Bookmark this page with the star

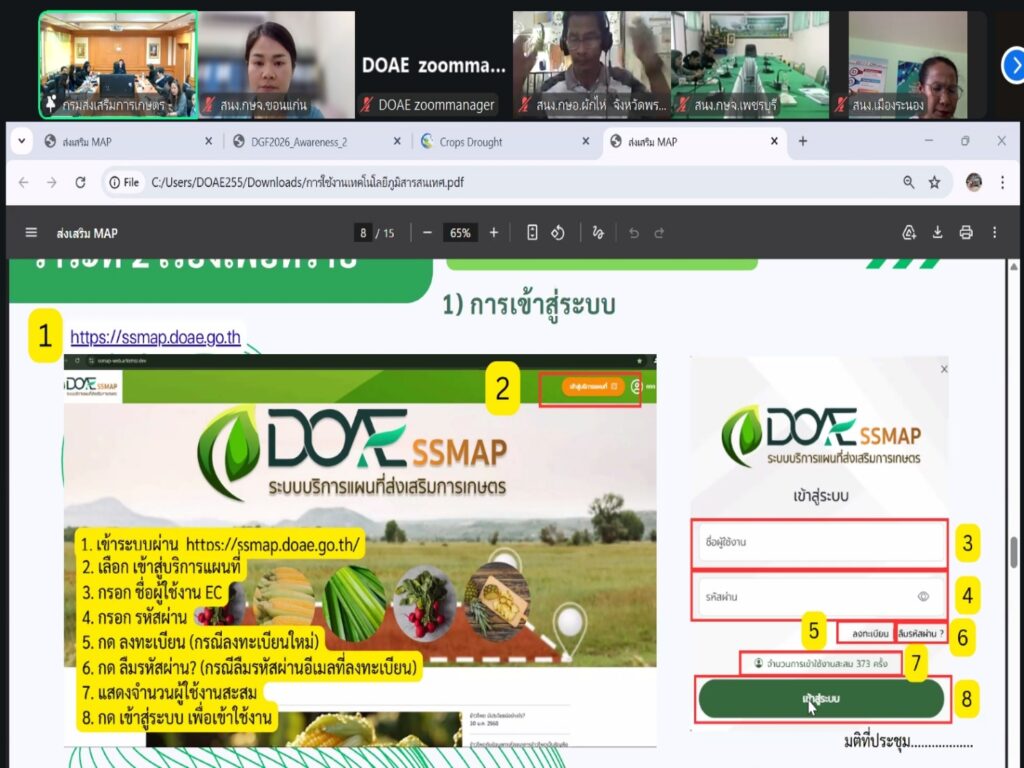click(x=935, y=182)
